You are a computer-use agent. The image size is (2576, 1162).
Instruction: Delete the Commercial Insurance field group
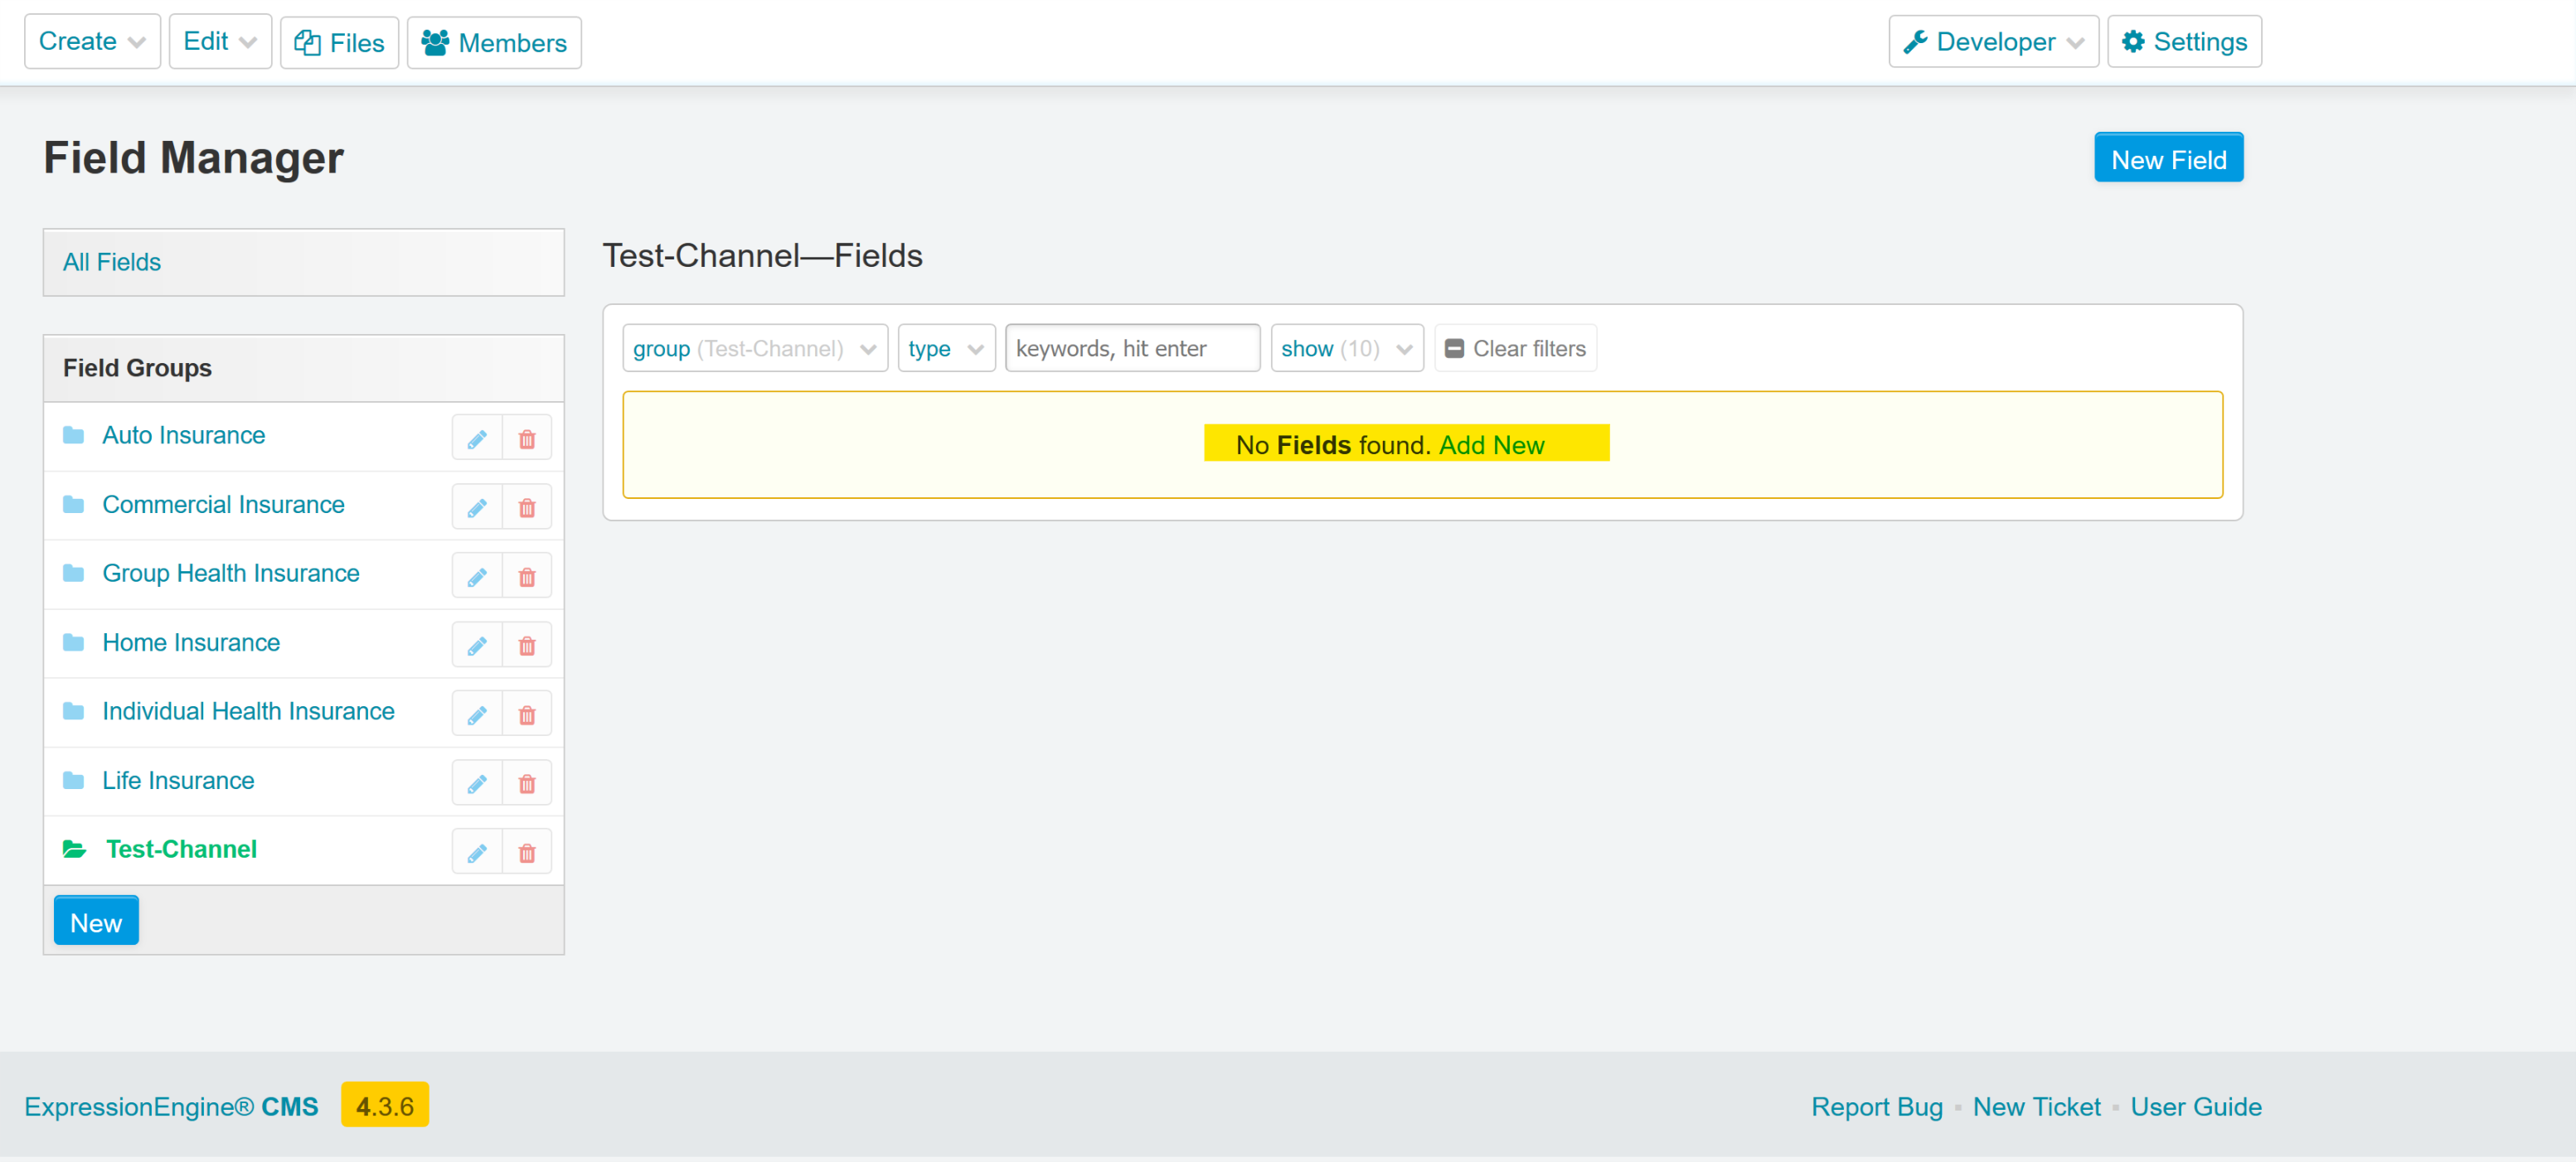click(527, 507)
